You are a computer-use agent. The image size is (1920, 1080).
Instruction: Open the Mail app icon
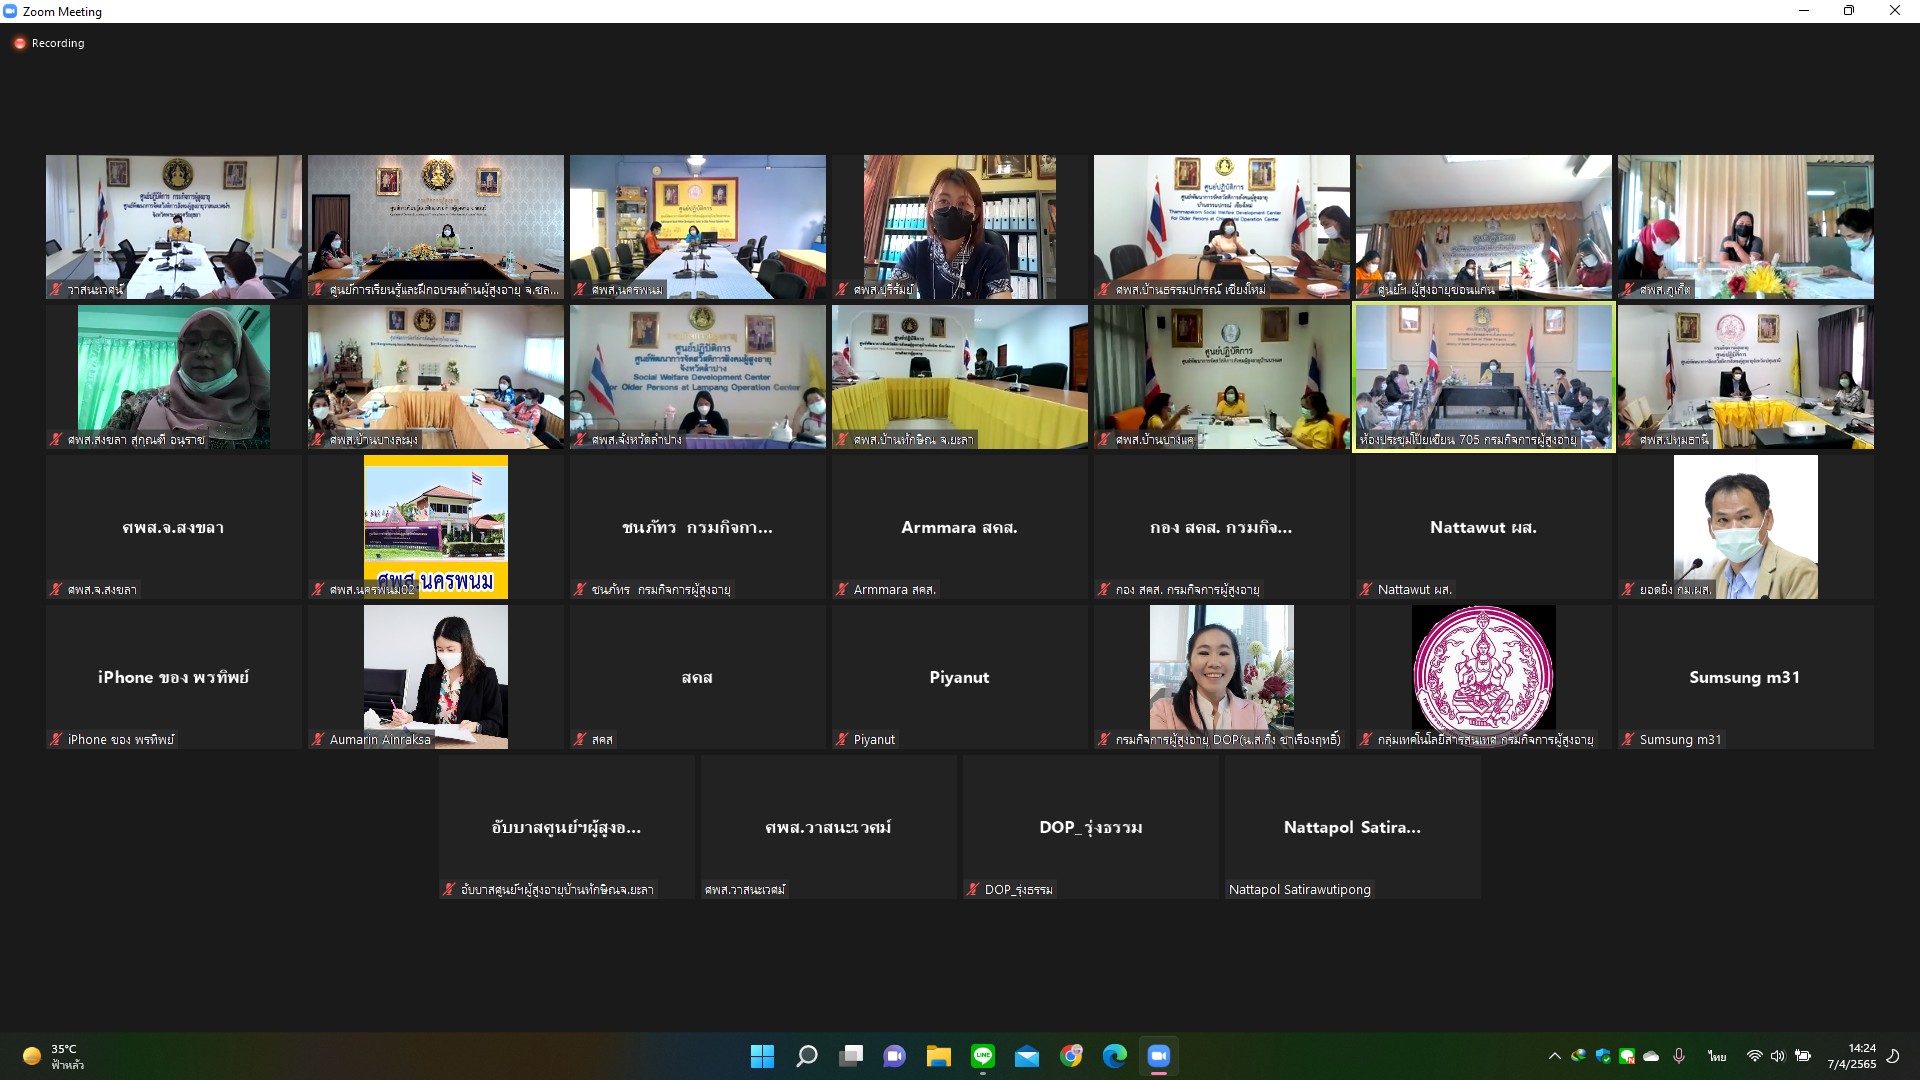pyautogui.click(x=1027, y=1056)
